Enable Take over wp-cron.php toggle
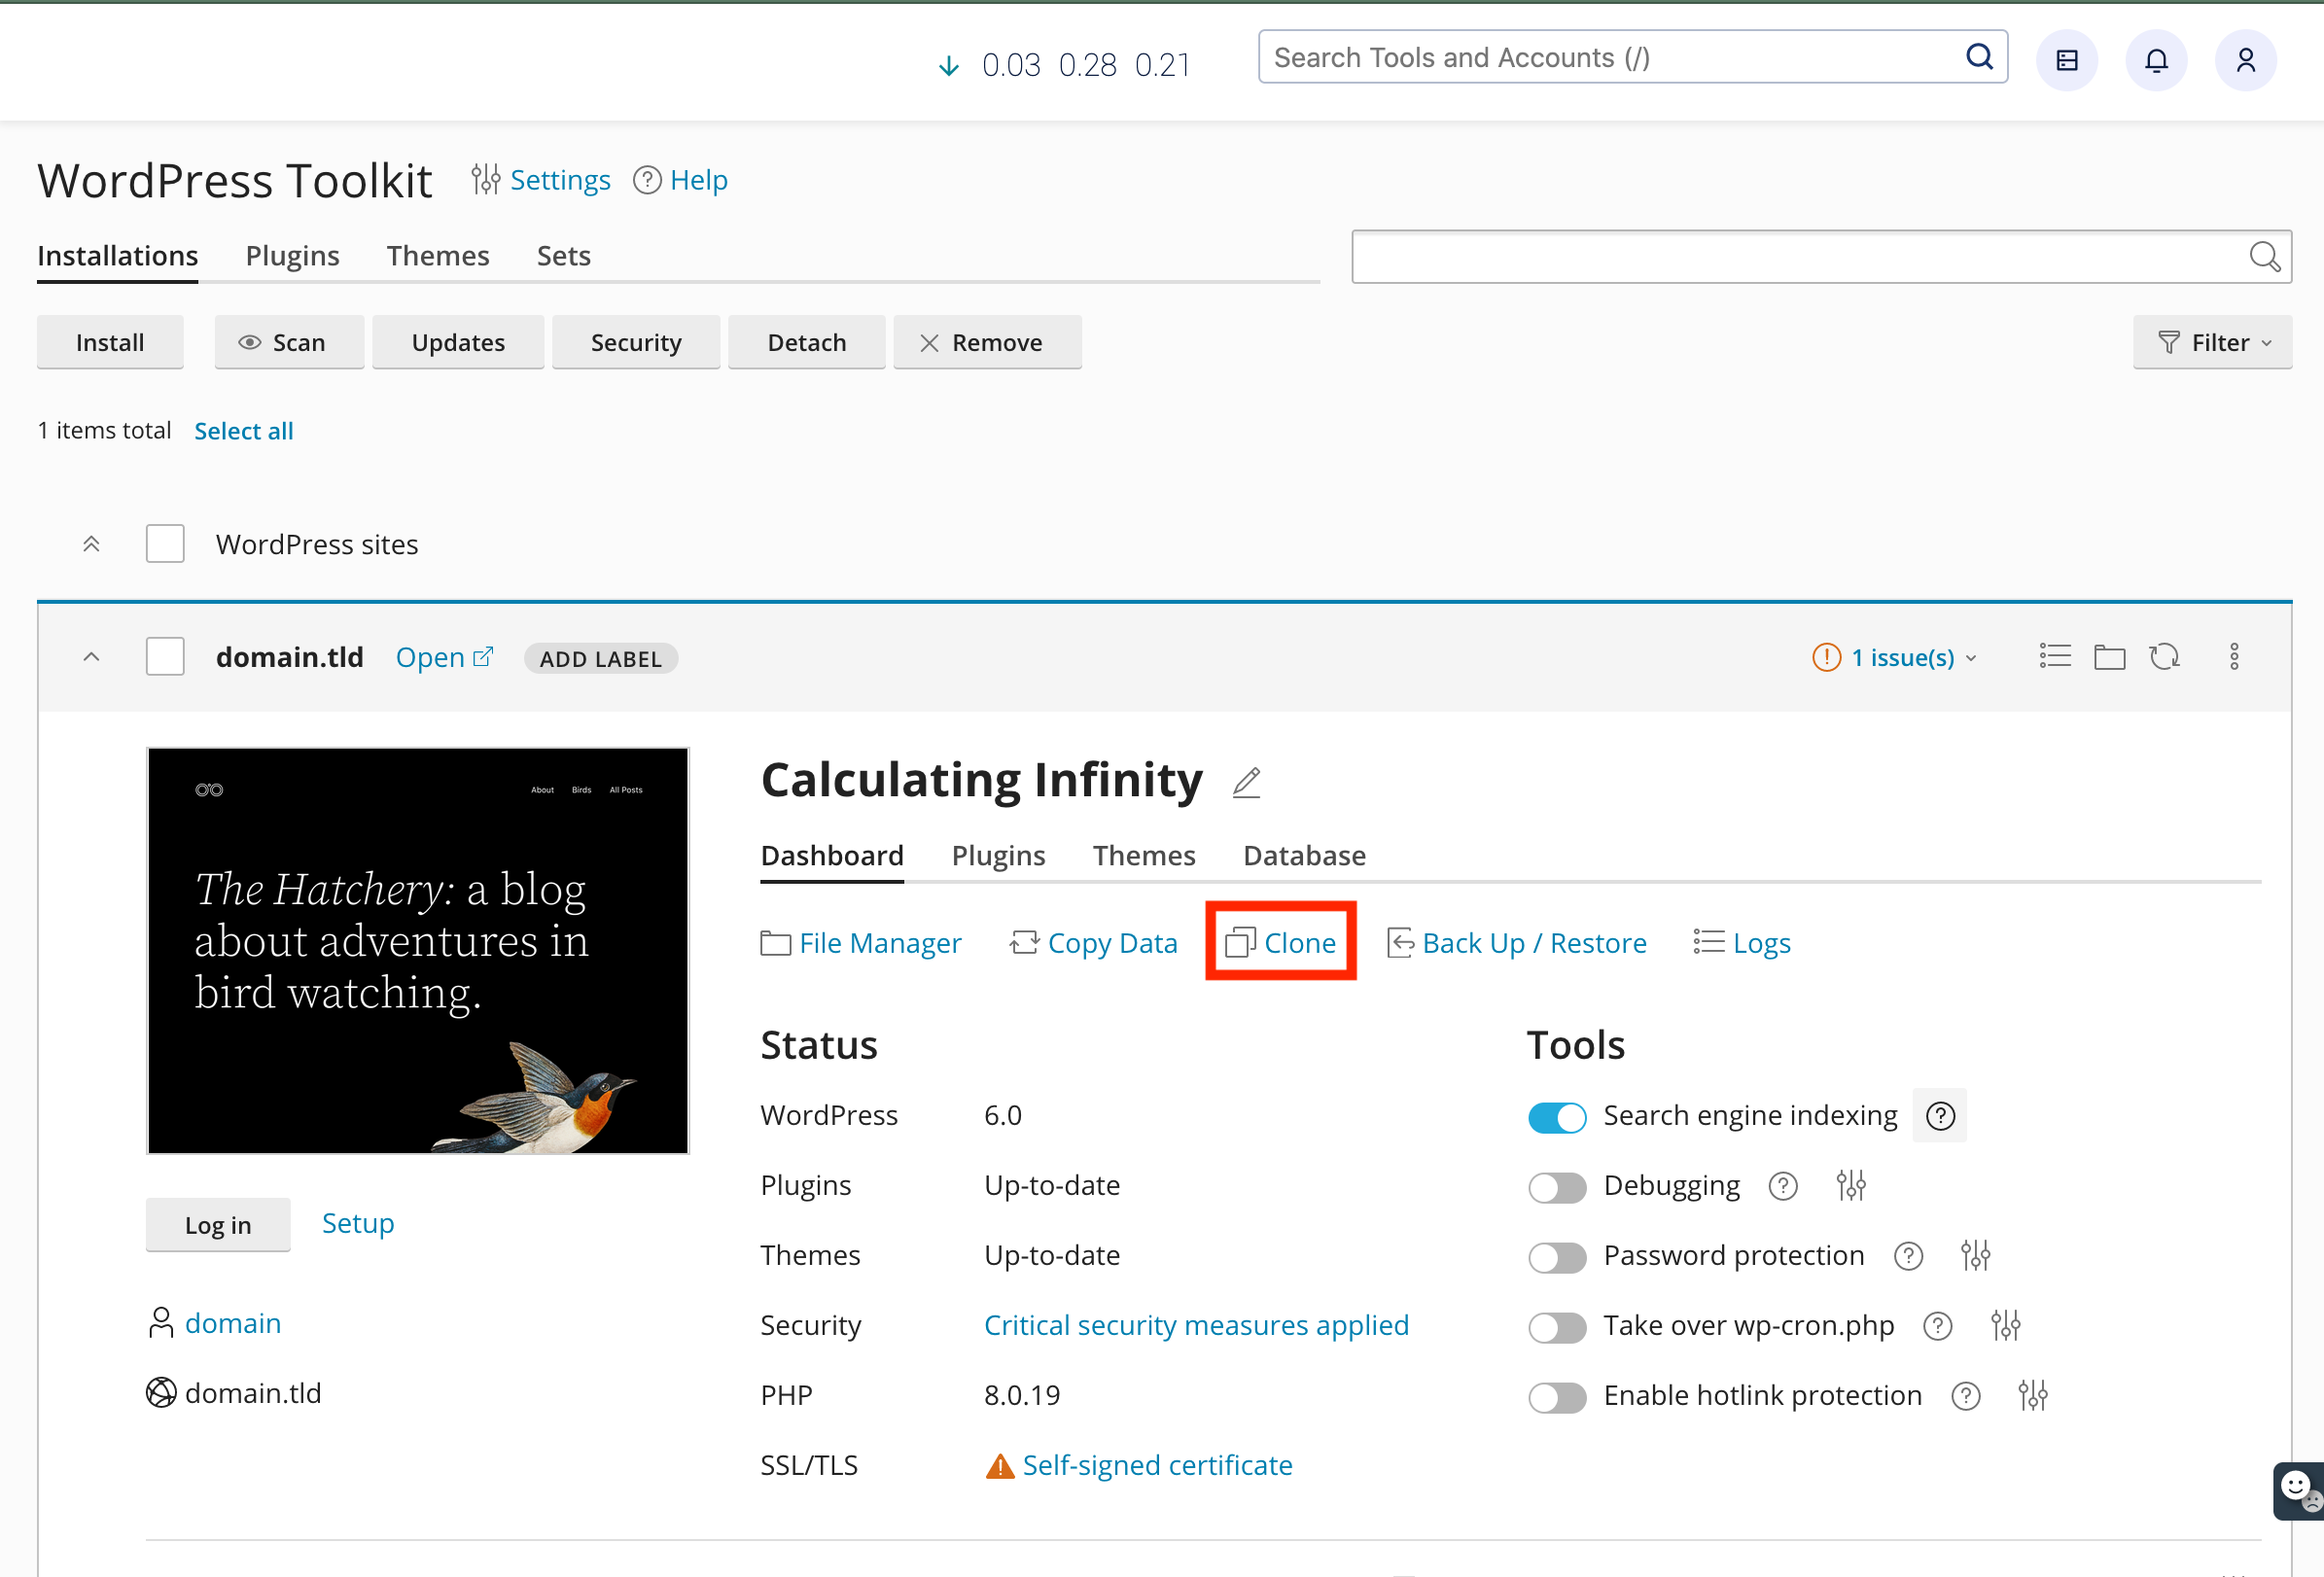2324x1577 pixels. tap(1557, 1328)
